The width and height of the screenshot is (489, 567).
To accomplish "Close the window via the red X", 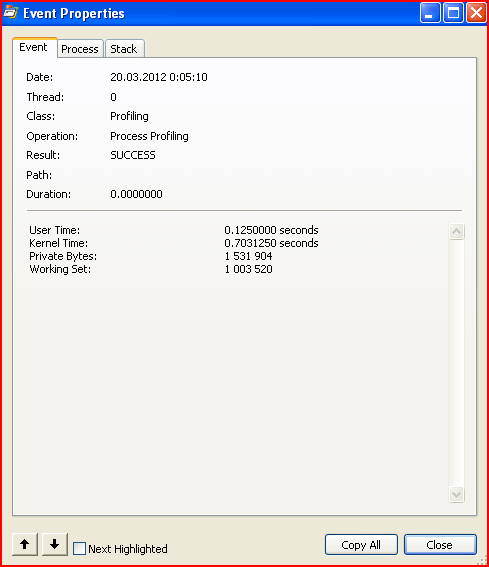I will (476, 13).
